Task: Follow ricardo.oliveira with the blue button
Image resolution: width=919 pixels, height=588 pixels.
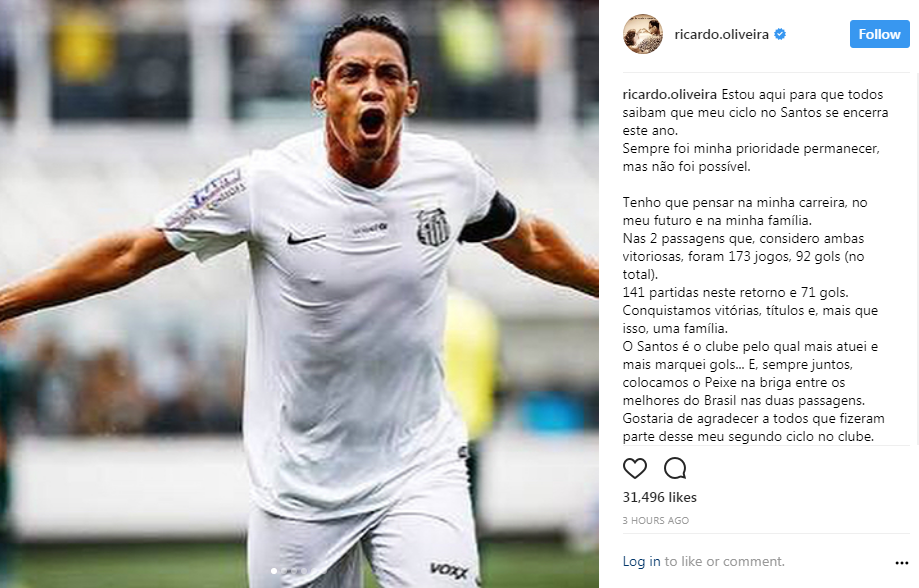Action: click(x=879, y=34)
